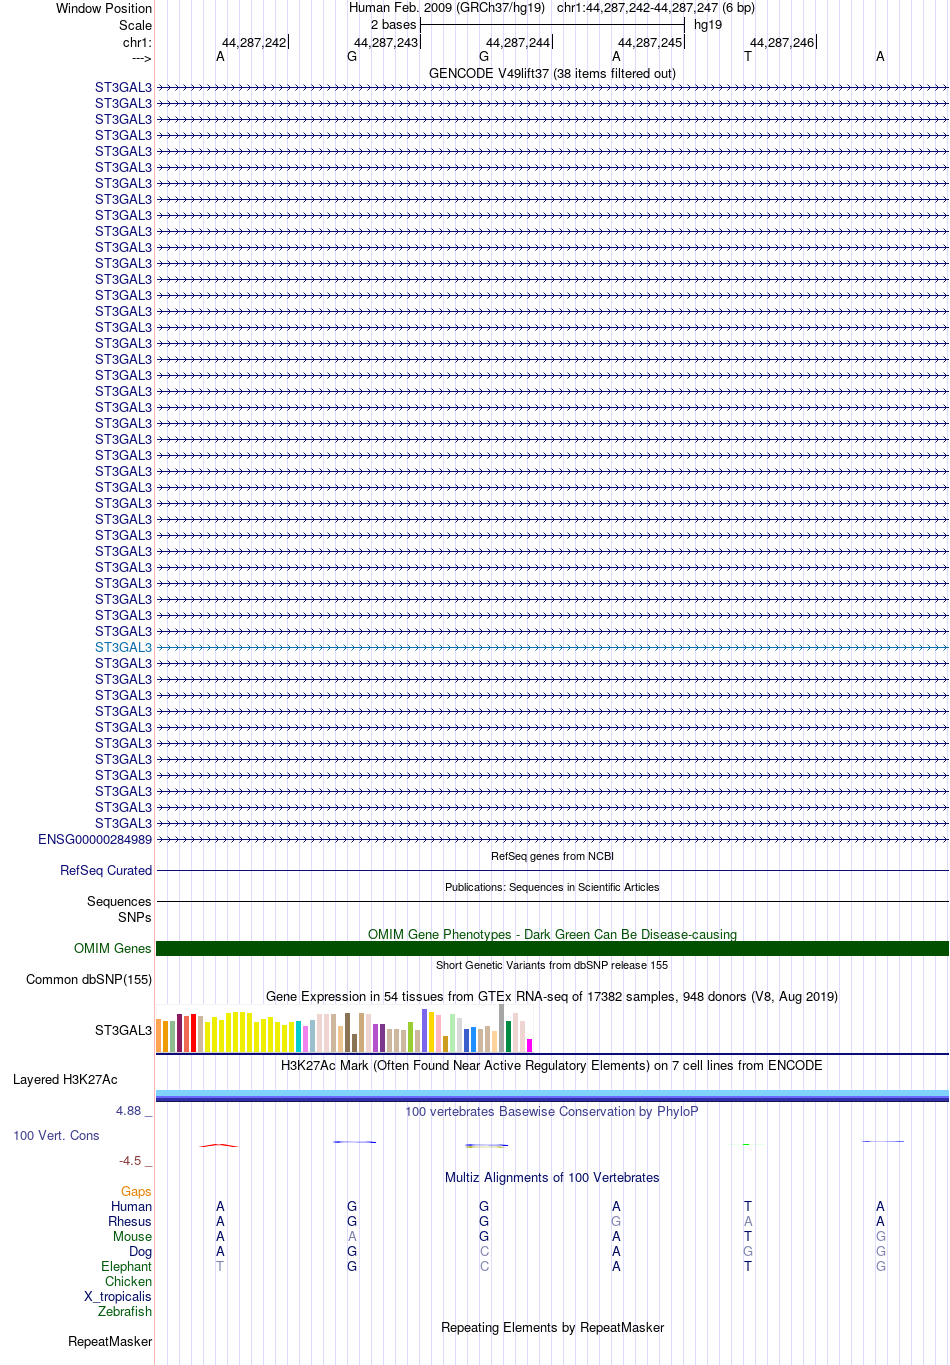
Task: Click the Layered H3K27Ac track label
Action: tap(65, 1079)
